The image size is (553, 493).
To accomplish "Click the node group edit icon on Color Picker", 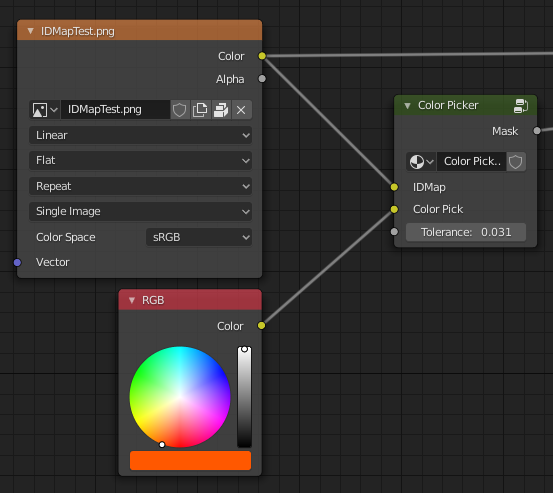I will [x=521, y=105].
